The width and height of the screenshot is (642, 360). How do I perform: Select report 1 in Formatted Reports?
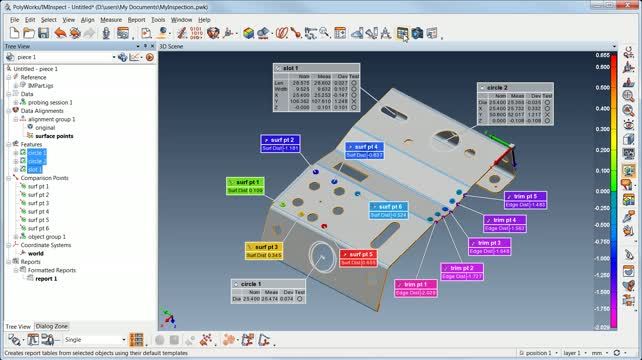pos(46,278)
